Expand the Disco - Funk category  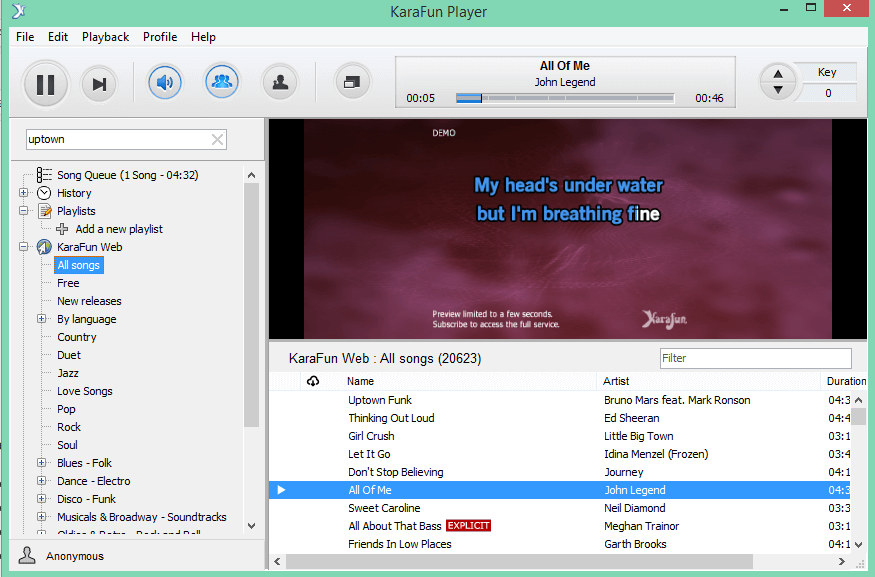(x=41, y=498)
